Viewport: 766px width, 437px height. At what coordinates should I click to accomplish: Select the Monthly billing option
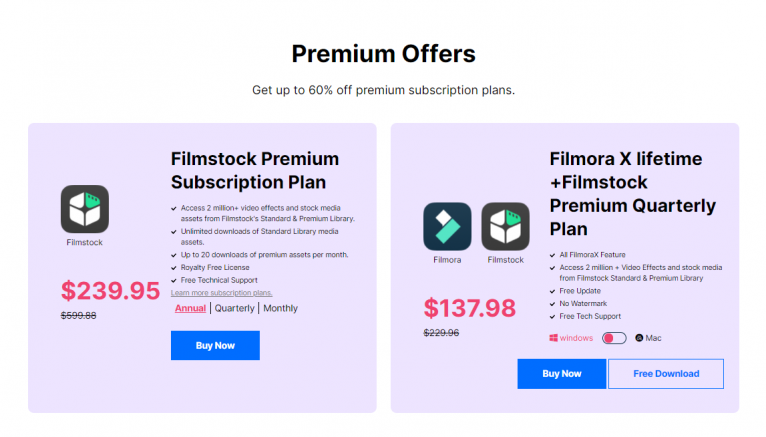tap(281, 308)
